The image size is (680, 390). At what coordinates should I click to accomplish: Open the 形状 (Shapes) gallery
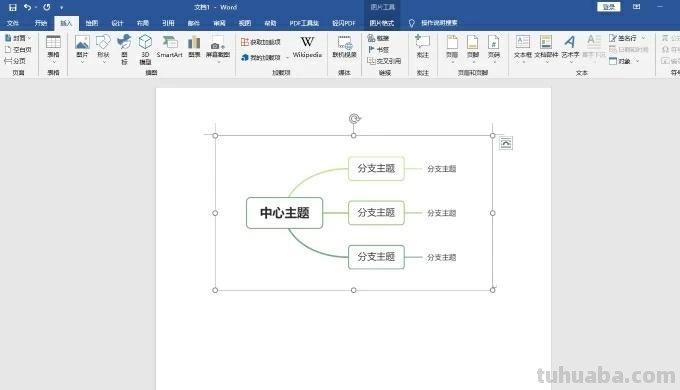(x=103, y=48)
